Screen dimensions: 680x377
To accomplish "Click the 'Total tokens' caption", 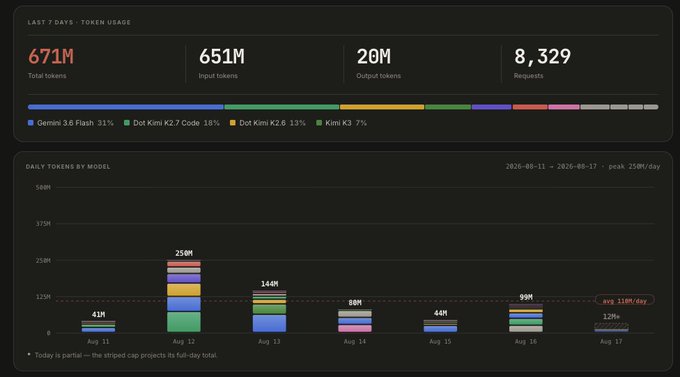I will [47, 75].
